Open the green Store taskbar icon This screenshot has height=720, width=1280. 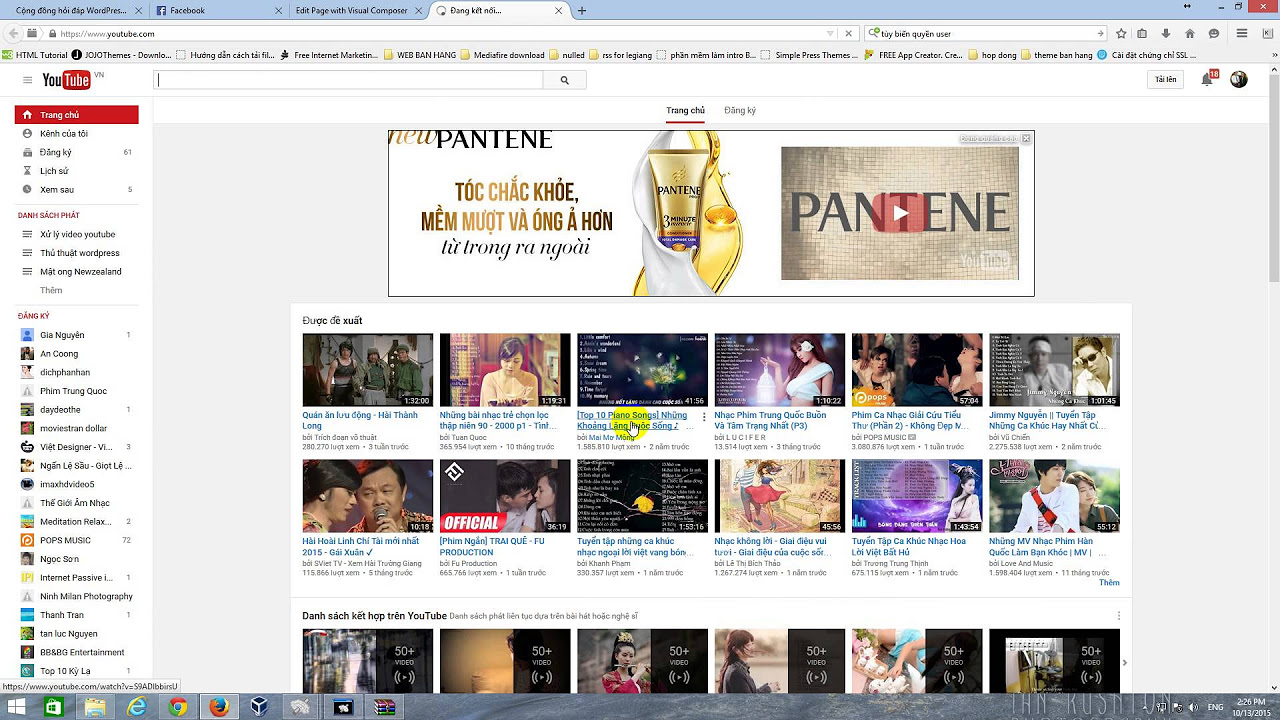54,707
